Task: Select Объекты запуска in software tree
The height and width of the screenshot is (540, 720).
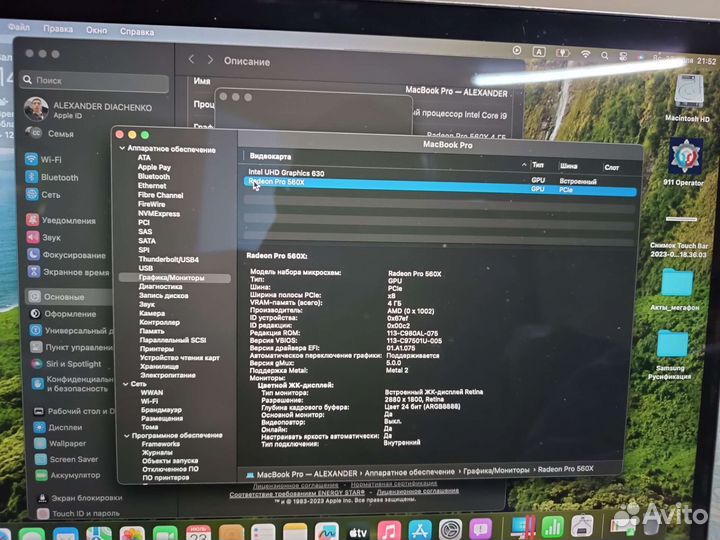Action: (x=170, y=461)
